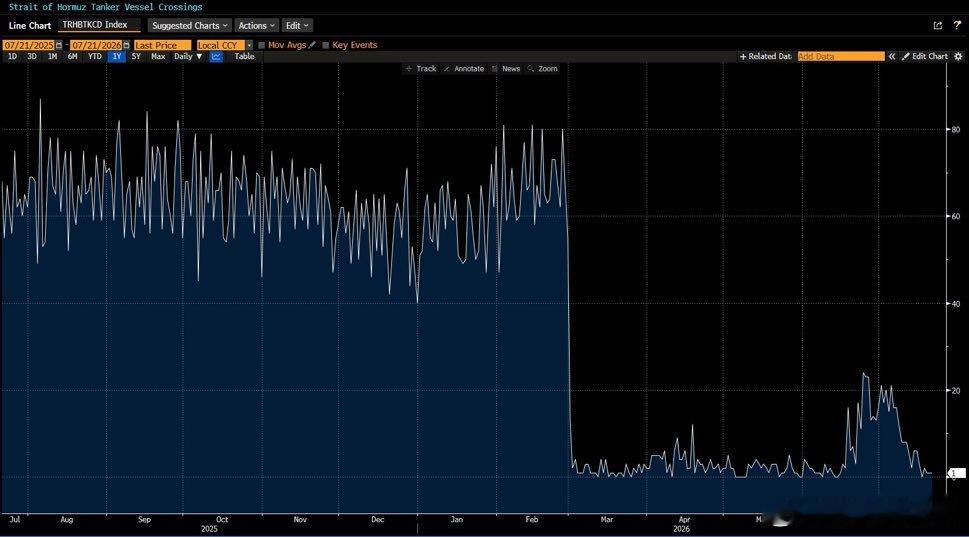
Task: Open the help question mark icon
Action: (x=957, y=25)
